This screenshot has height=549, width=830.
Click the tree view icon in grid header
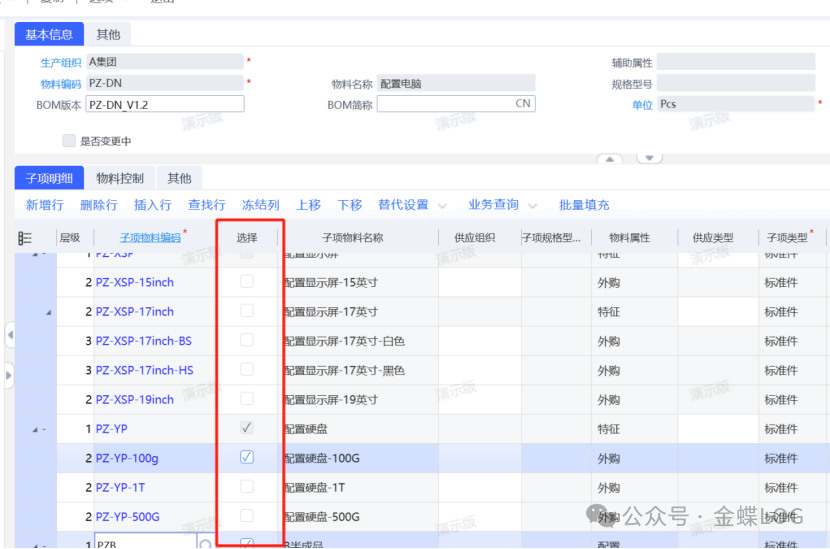point(25,238)
